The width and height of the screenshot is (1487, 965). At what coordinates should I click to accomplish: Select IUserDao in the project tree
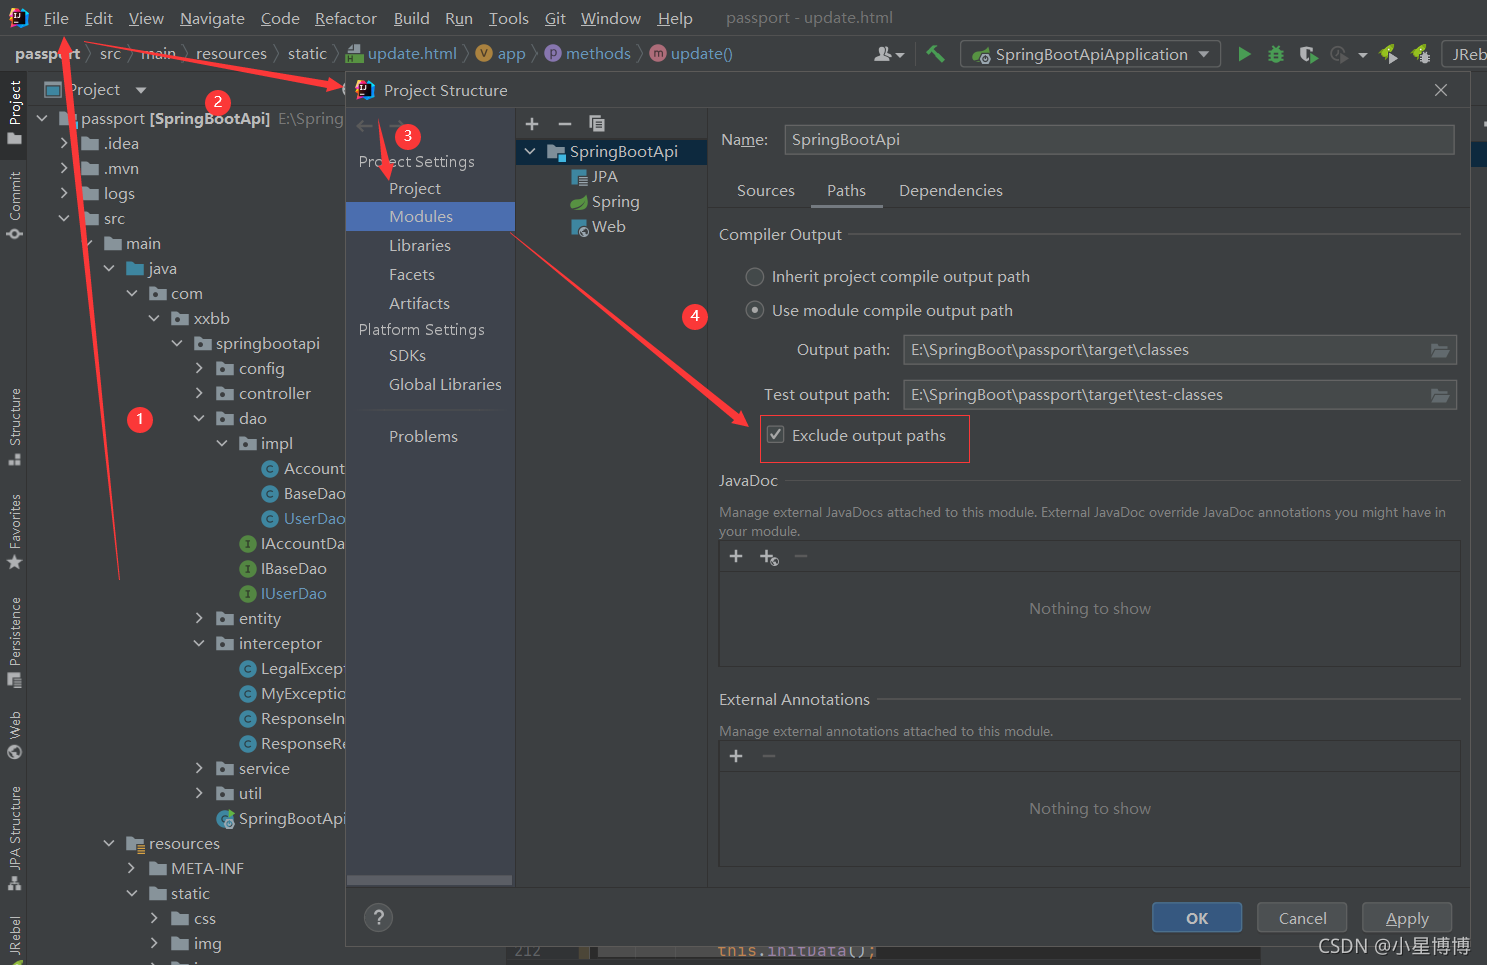[284, 594]
